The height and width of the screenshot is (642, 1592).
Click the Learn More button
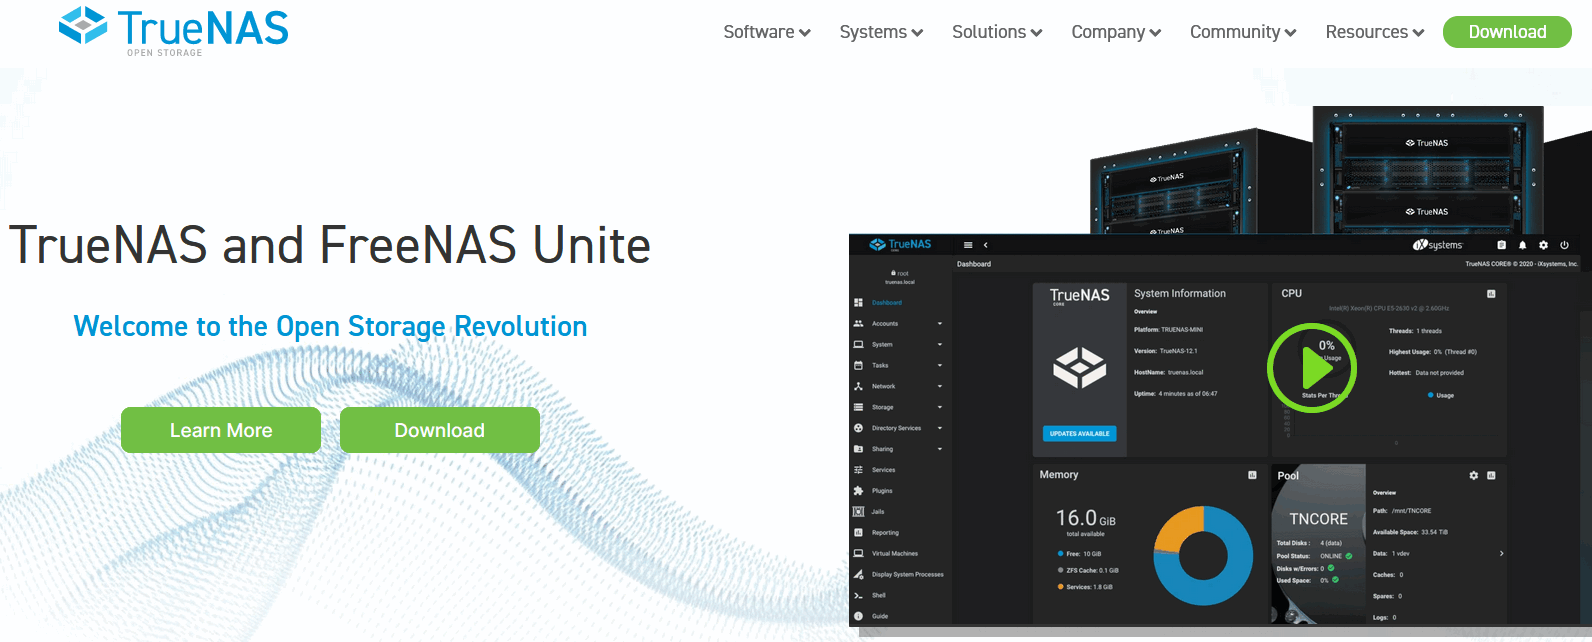point(221,430)
